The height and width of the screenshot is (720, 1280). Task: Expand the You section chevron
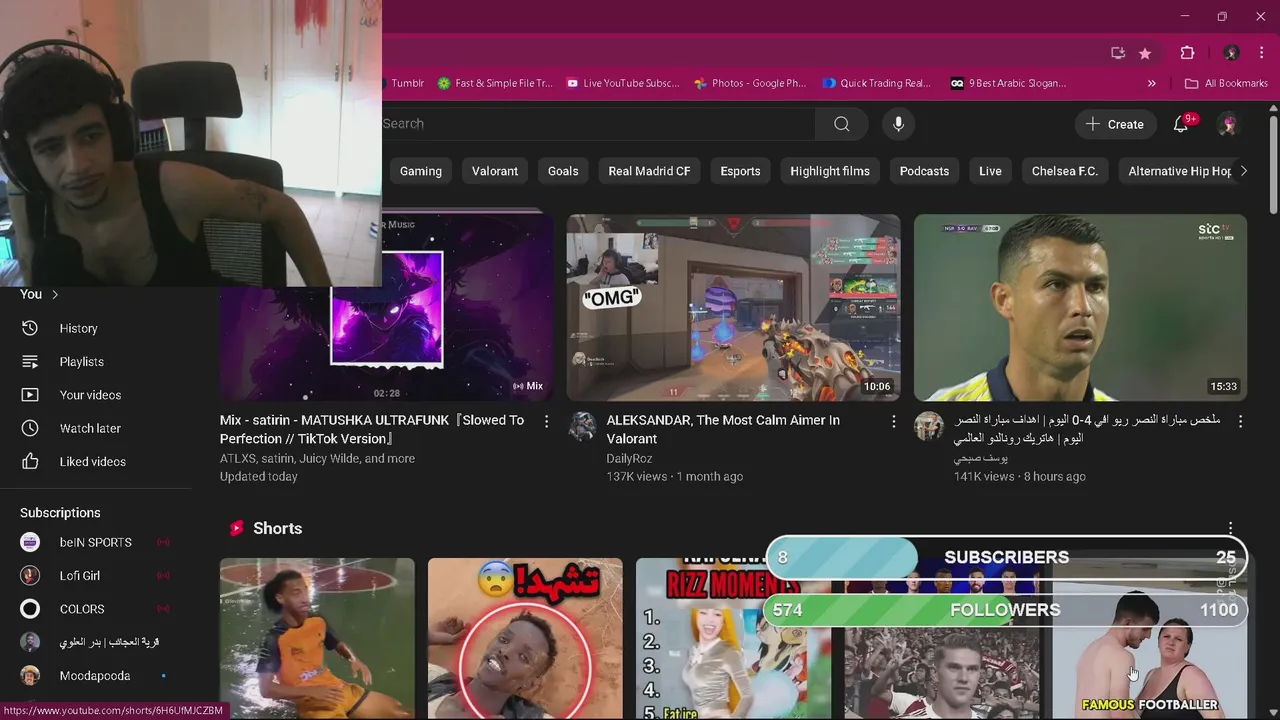click(55, 295)
